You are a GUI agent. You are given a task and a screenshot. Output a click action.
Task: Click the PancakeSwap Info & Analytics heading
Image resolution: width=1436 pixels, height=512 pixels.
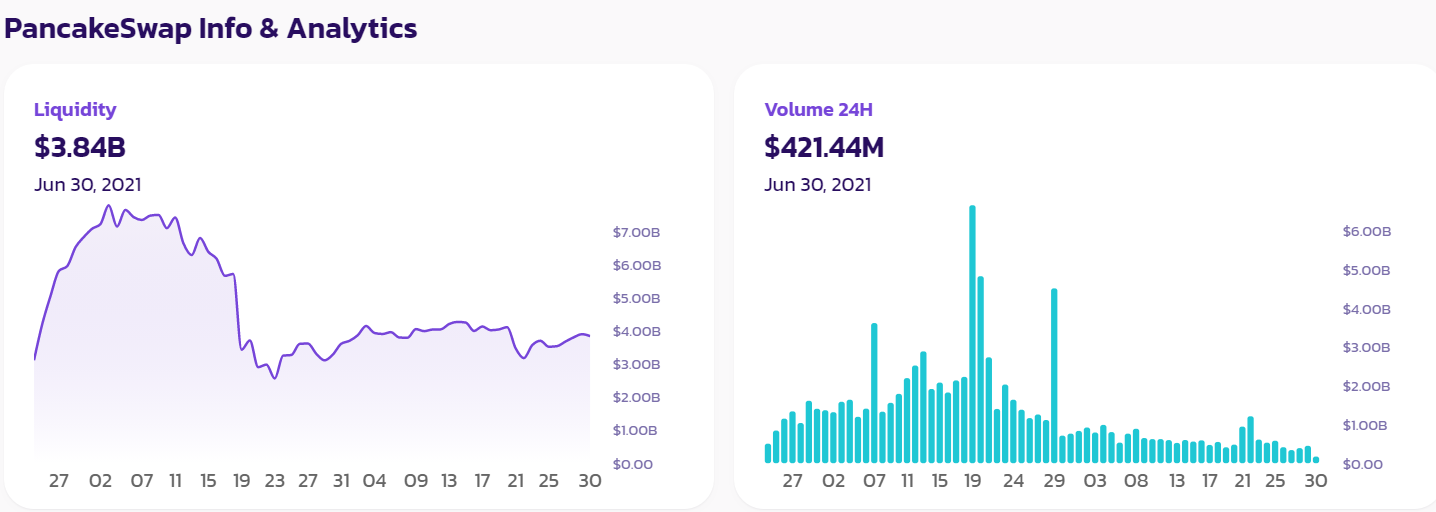[x=211, y=28]
